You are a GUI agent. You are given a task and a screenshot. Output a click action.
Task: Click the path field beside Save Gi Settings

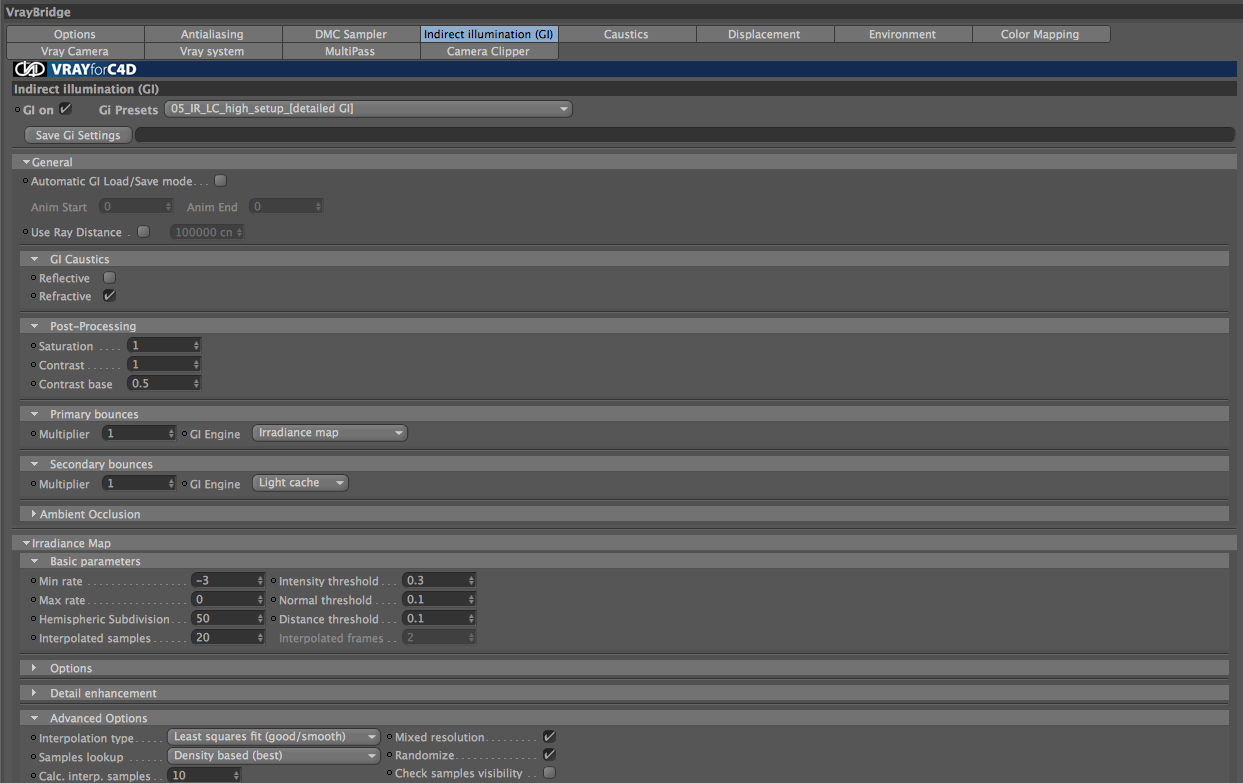pos(685,135)
